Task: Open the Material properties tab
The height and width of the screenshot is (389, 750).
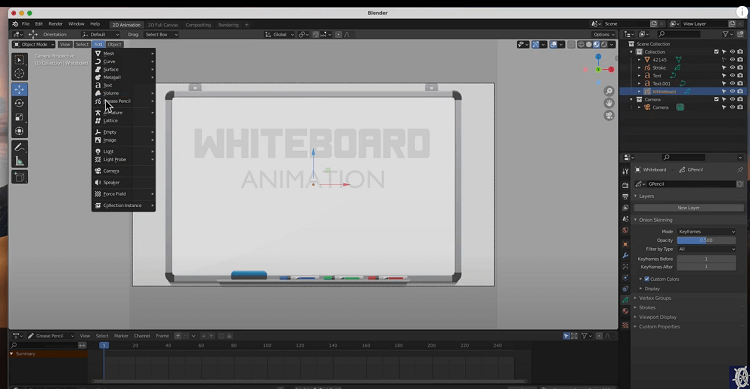Action: click(x=625, y=311)
